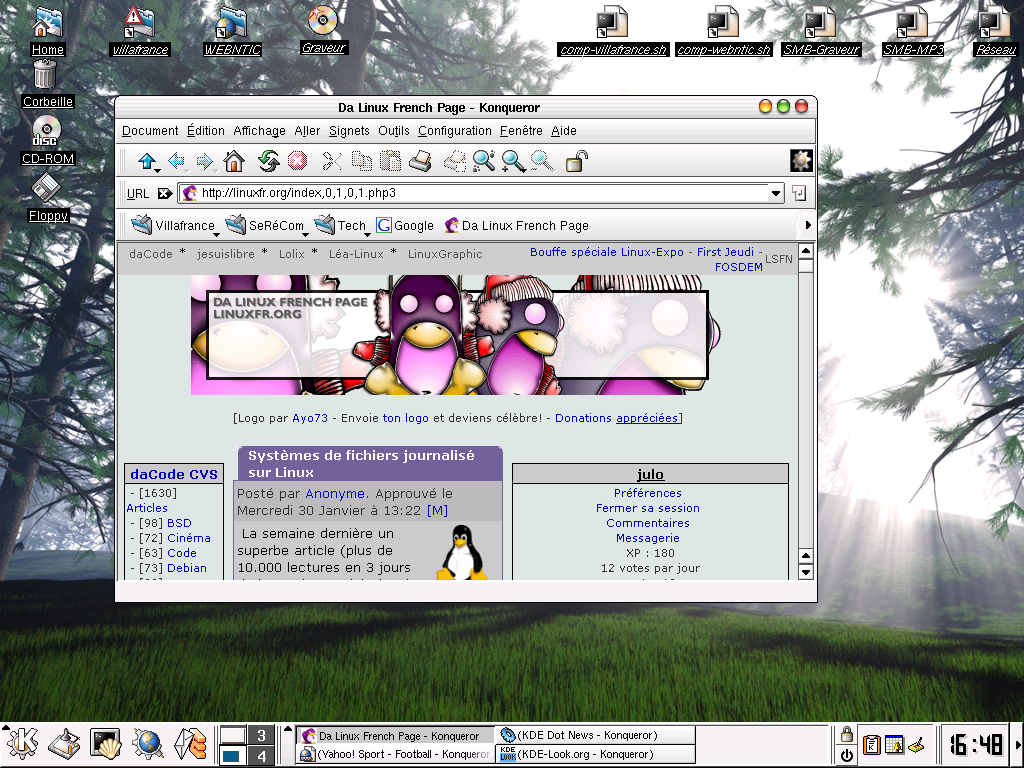Image resolution: width=1024 pixels, height=768 pixels.
Task: Click the Go button beside the URL field
Action: pos(799,193)
